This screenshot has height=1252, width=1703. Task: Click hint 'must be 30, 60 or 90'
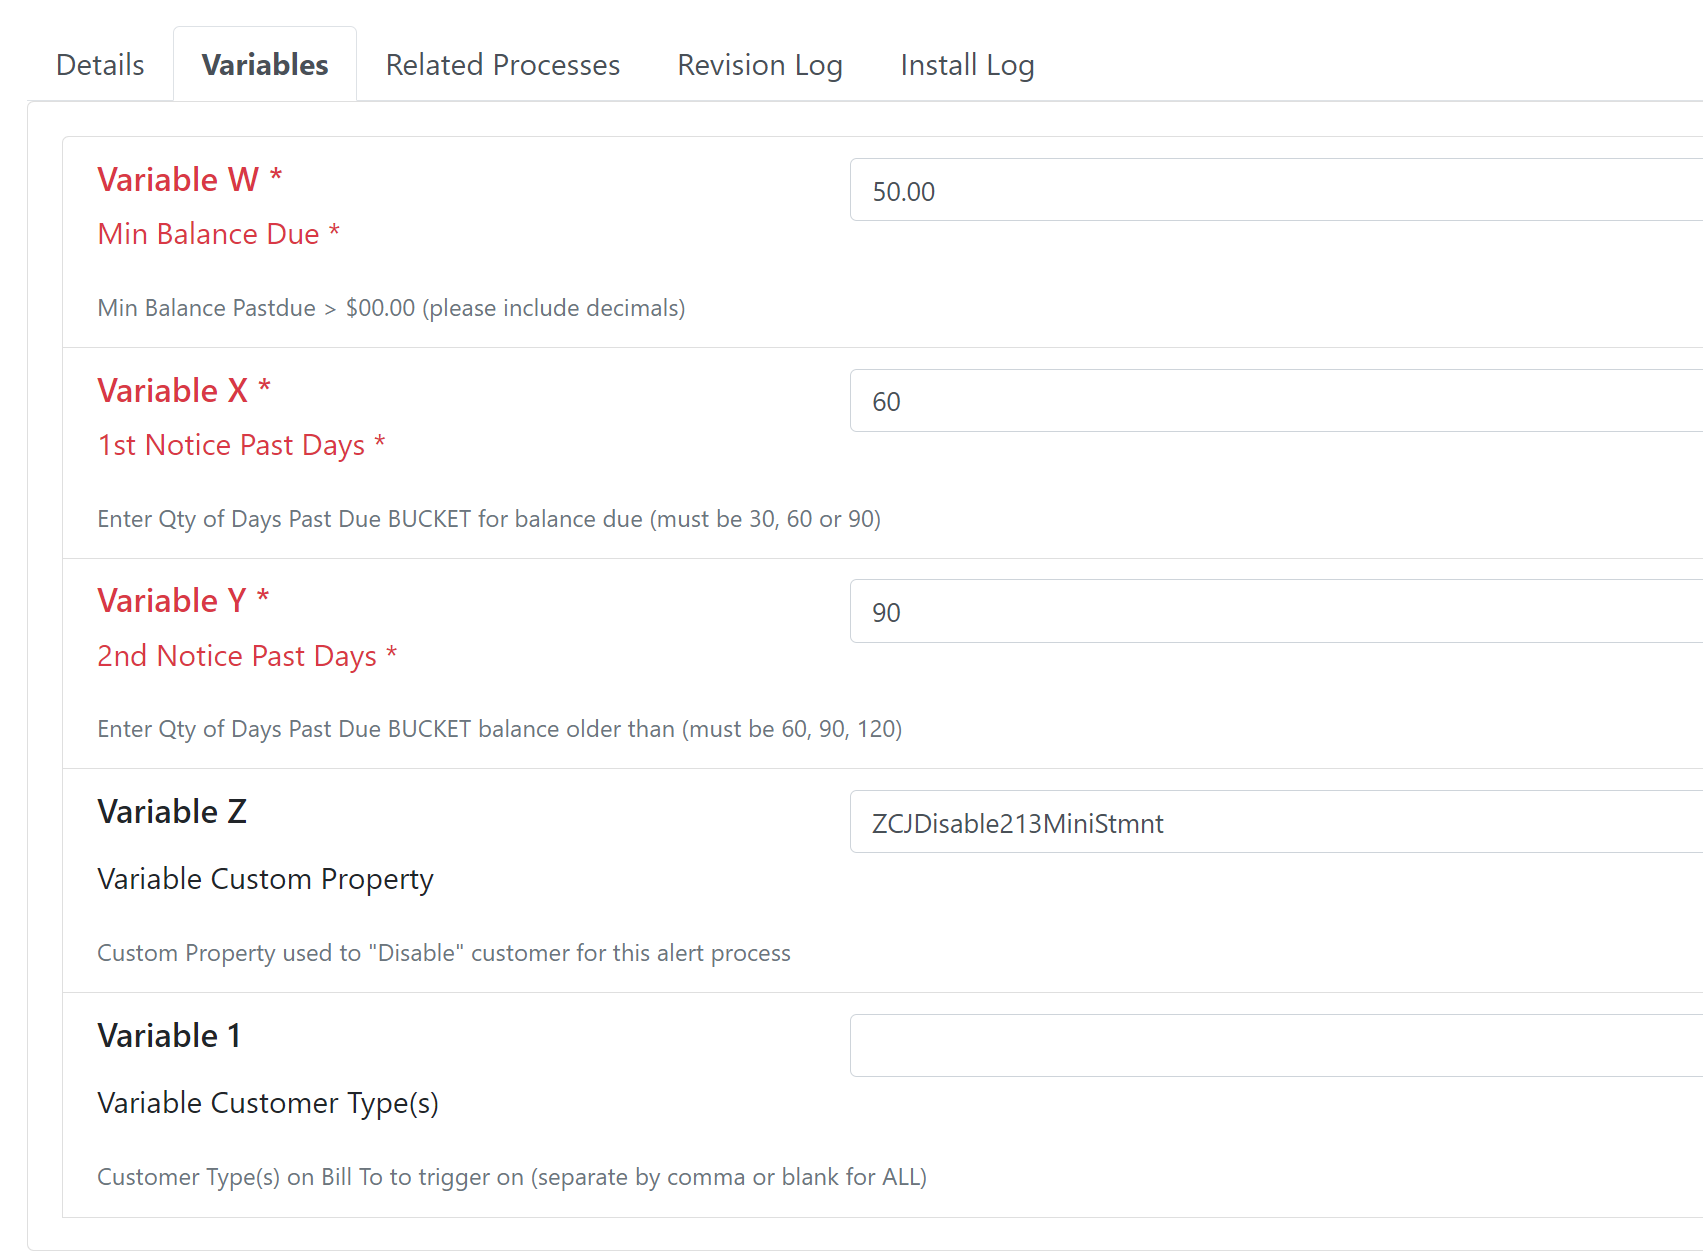[x=489, y=519]
